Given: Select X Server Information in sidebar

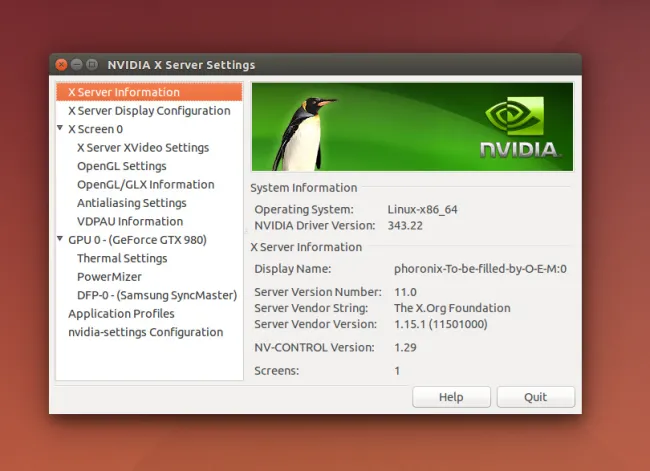Looking at the screenshot, I should pyautogui.click(x=149, y=92).
